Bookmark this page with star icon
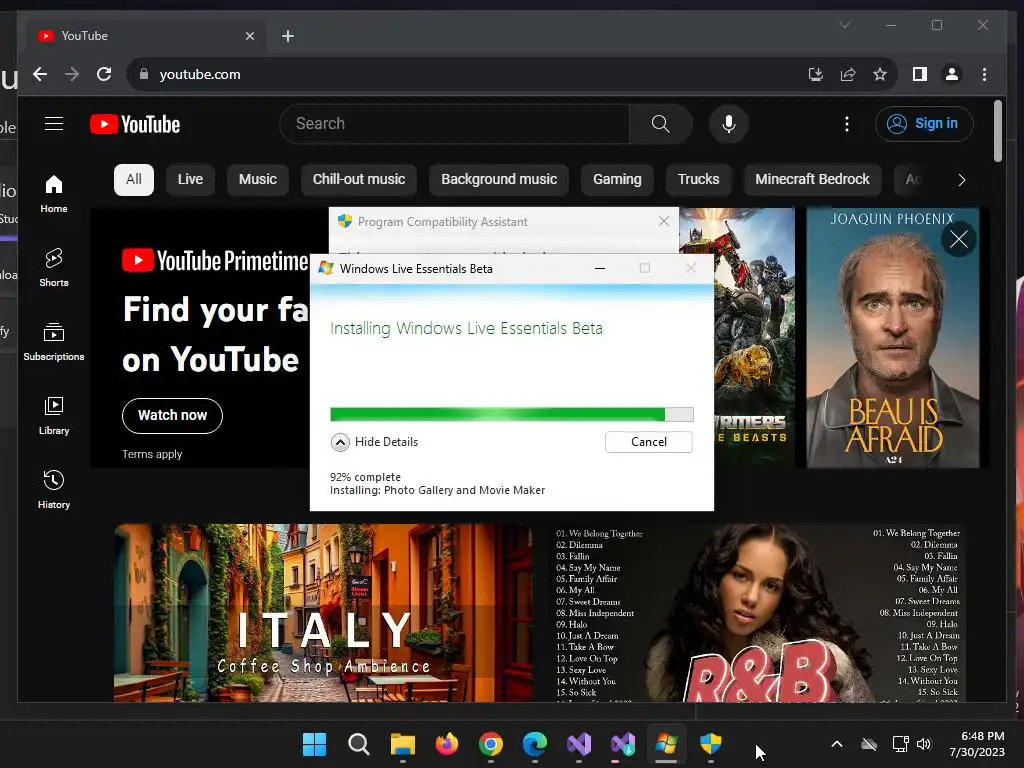1024x768 pixels. click(880, 74)
